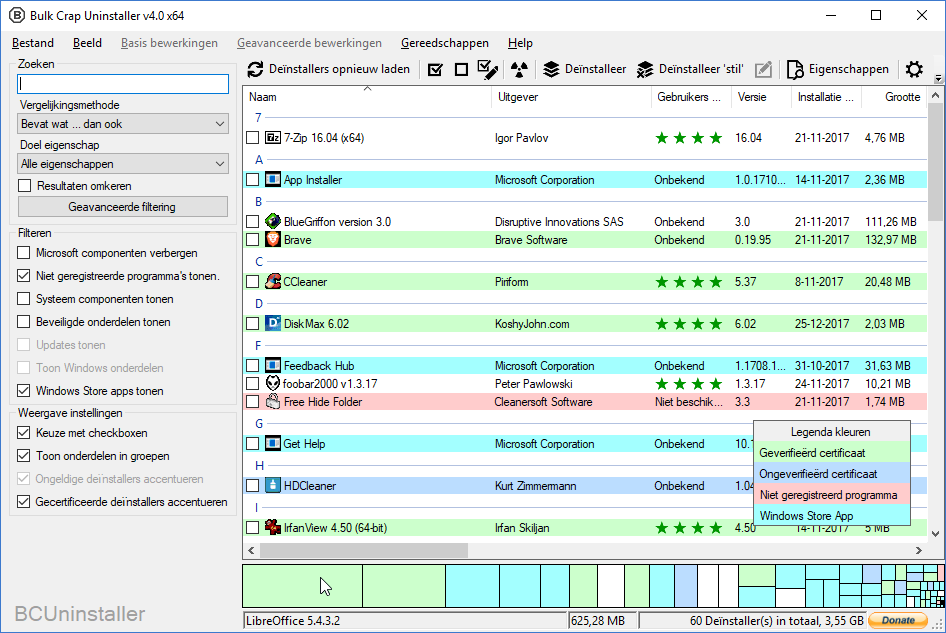Screen dimensions: 946x633
Task: Toggle Systeem componenten tonen checkbox
Action: pyautogui.click(x=24, y=299)
